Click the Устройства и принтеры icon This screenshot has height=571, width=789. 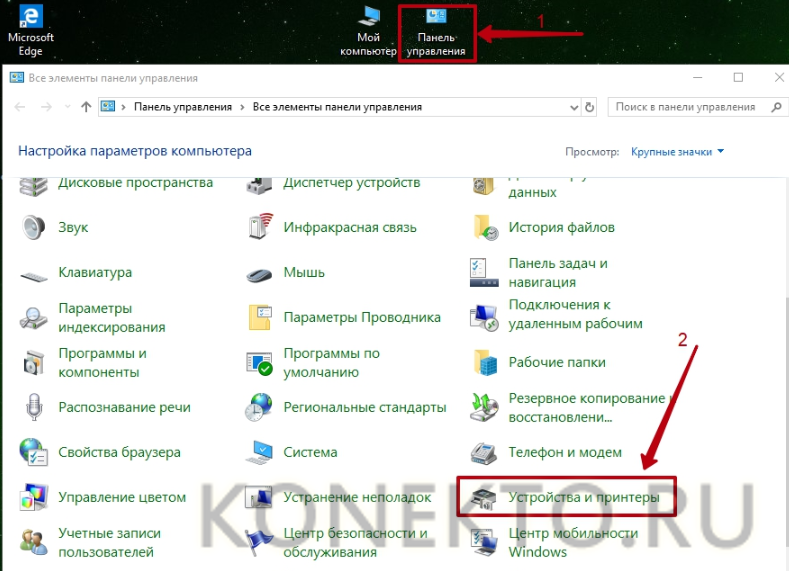click(486, 497)
